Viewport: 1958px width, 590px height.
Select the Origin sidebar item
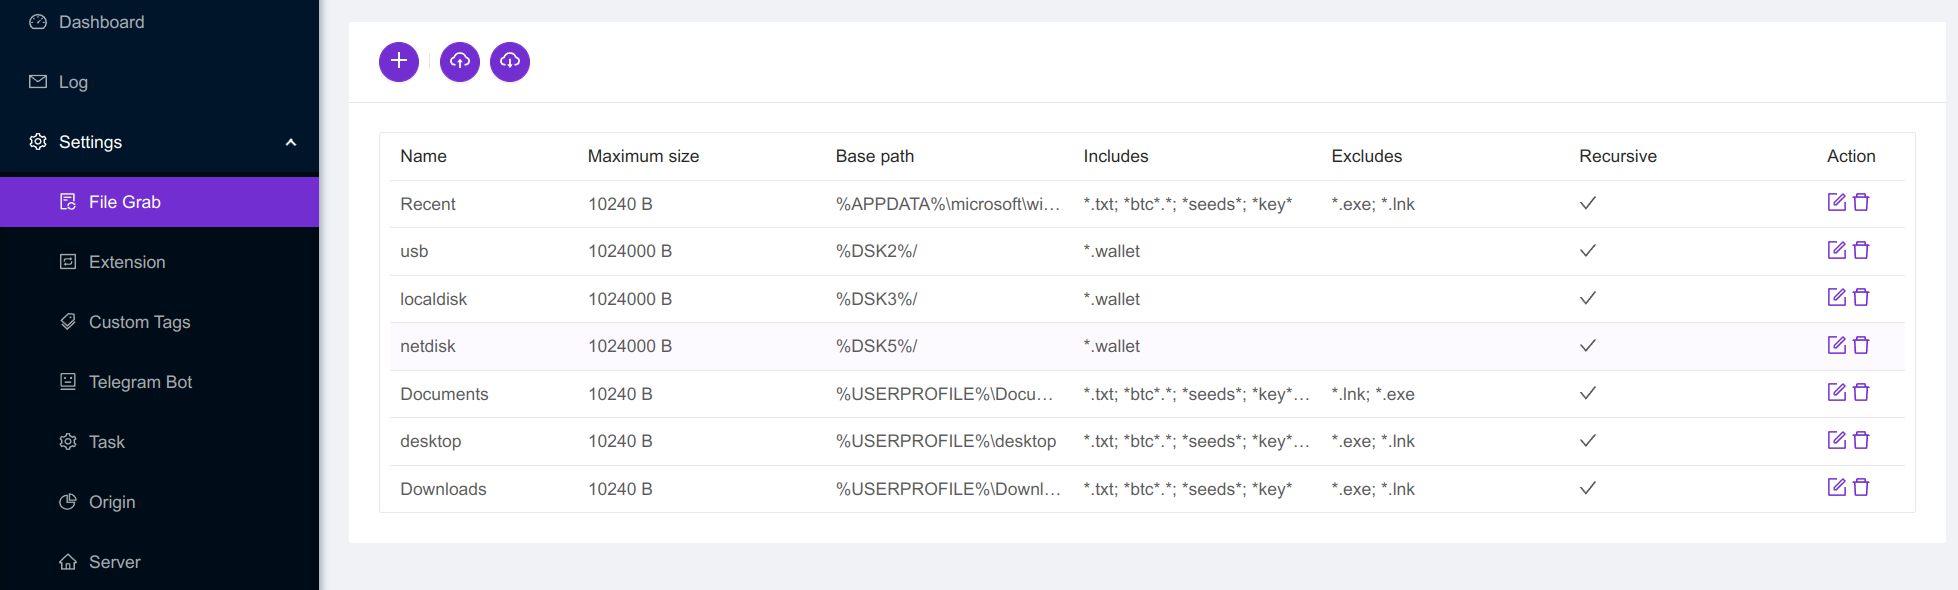[x=111, y=502]
